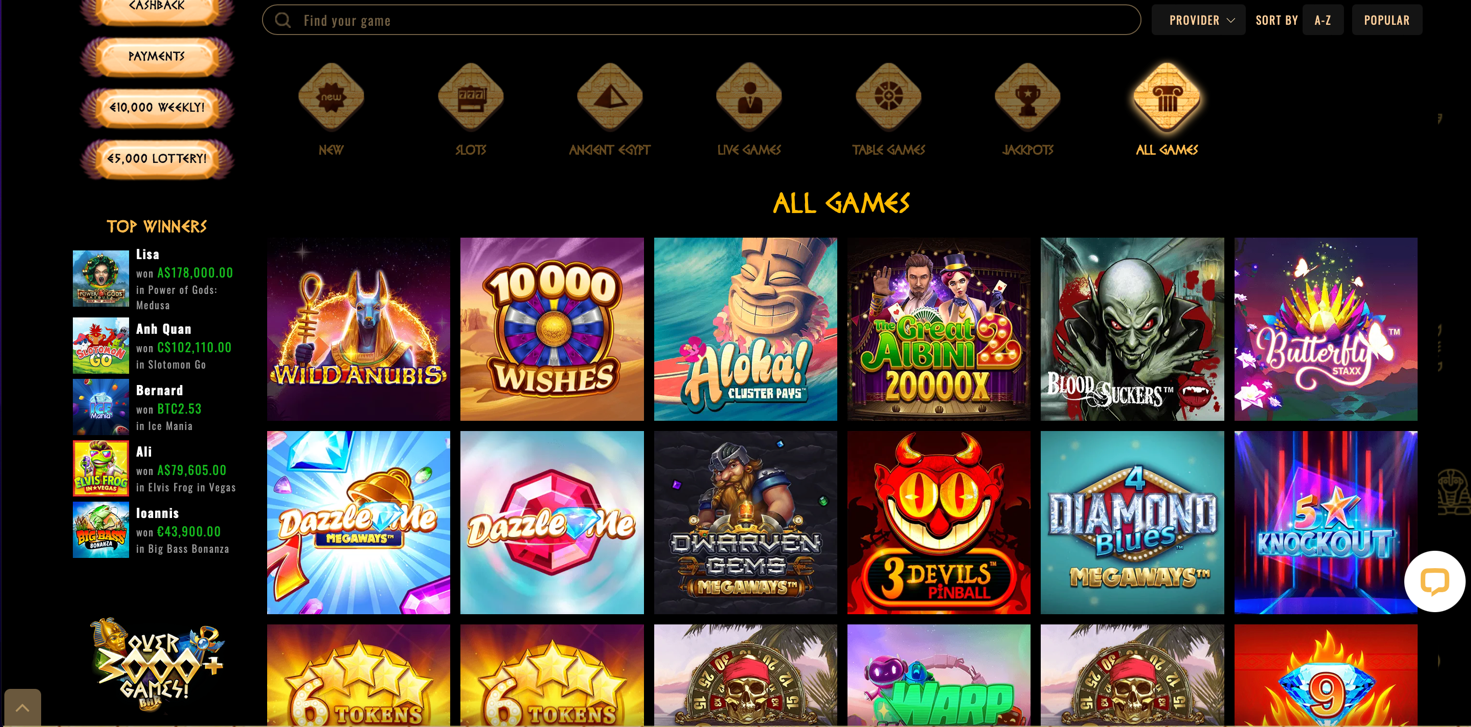The image size is (1471, 727).
Task: Select the All Games column icon
Action: [1167, 97]
